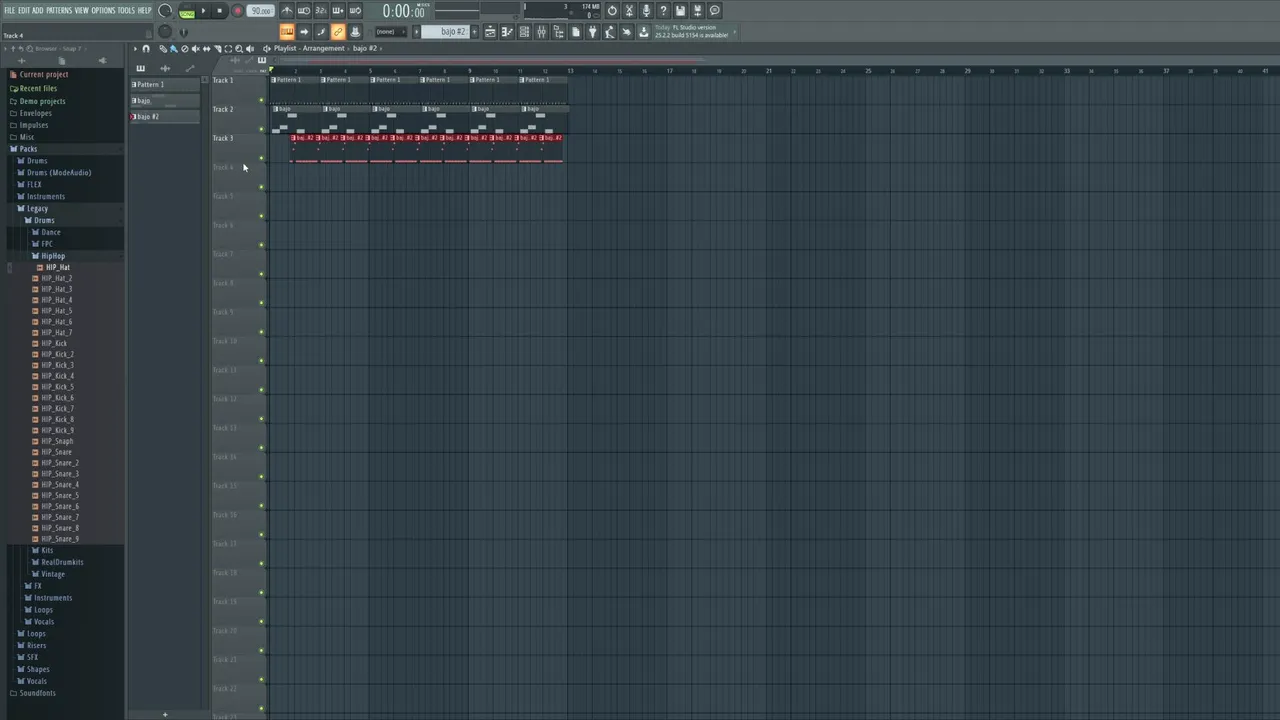Expand the Envelopes folder
The width and height of the screenshot is (1280, 720).
[x=35, y=113]
